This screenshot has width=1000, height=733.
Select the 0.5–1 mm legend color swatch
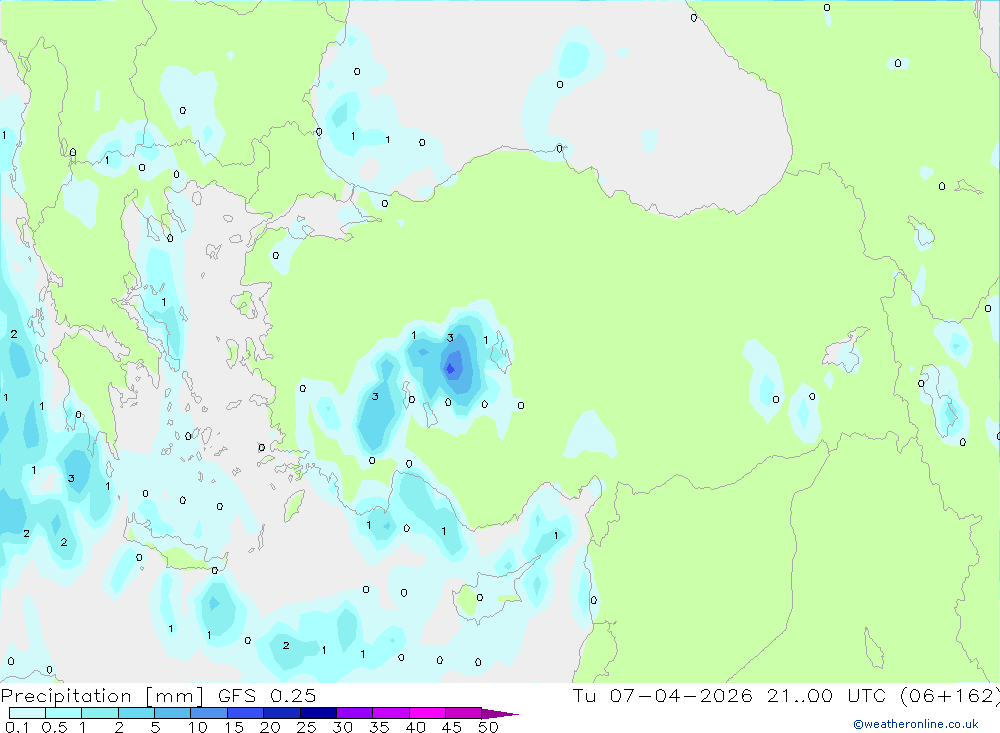coord(64,713)
